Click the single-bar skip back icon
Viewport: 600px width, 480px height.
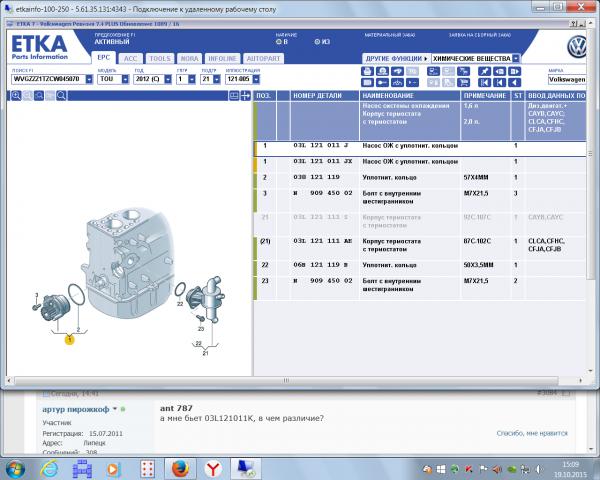click(499, 82)
